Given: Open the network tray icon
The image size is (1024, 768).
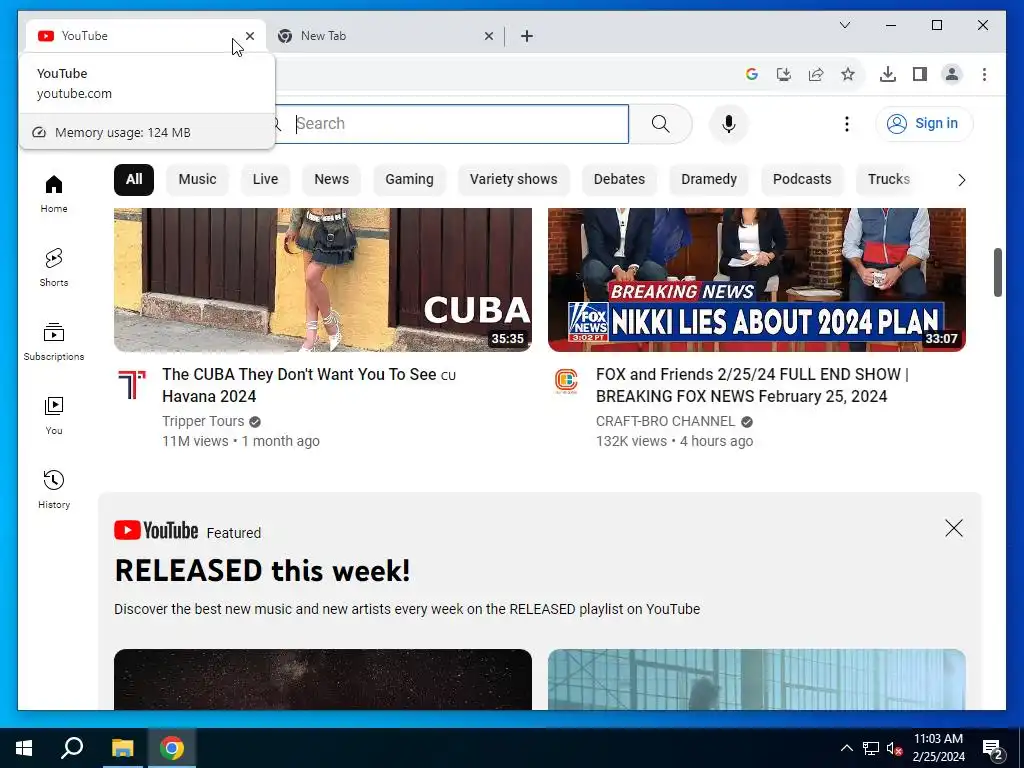Looking at the screenshot, I should pos(871,748).
